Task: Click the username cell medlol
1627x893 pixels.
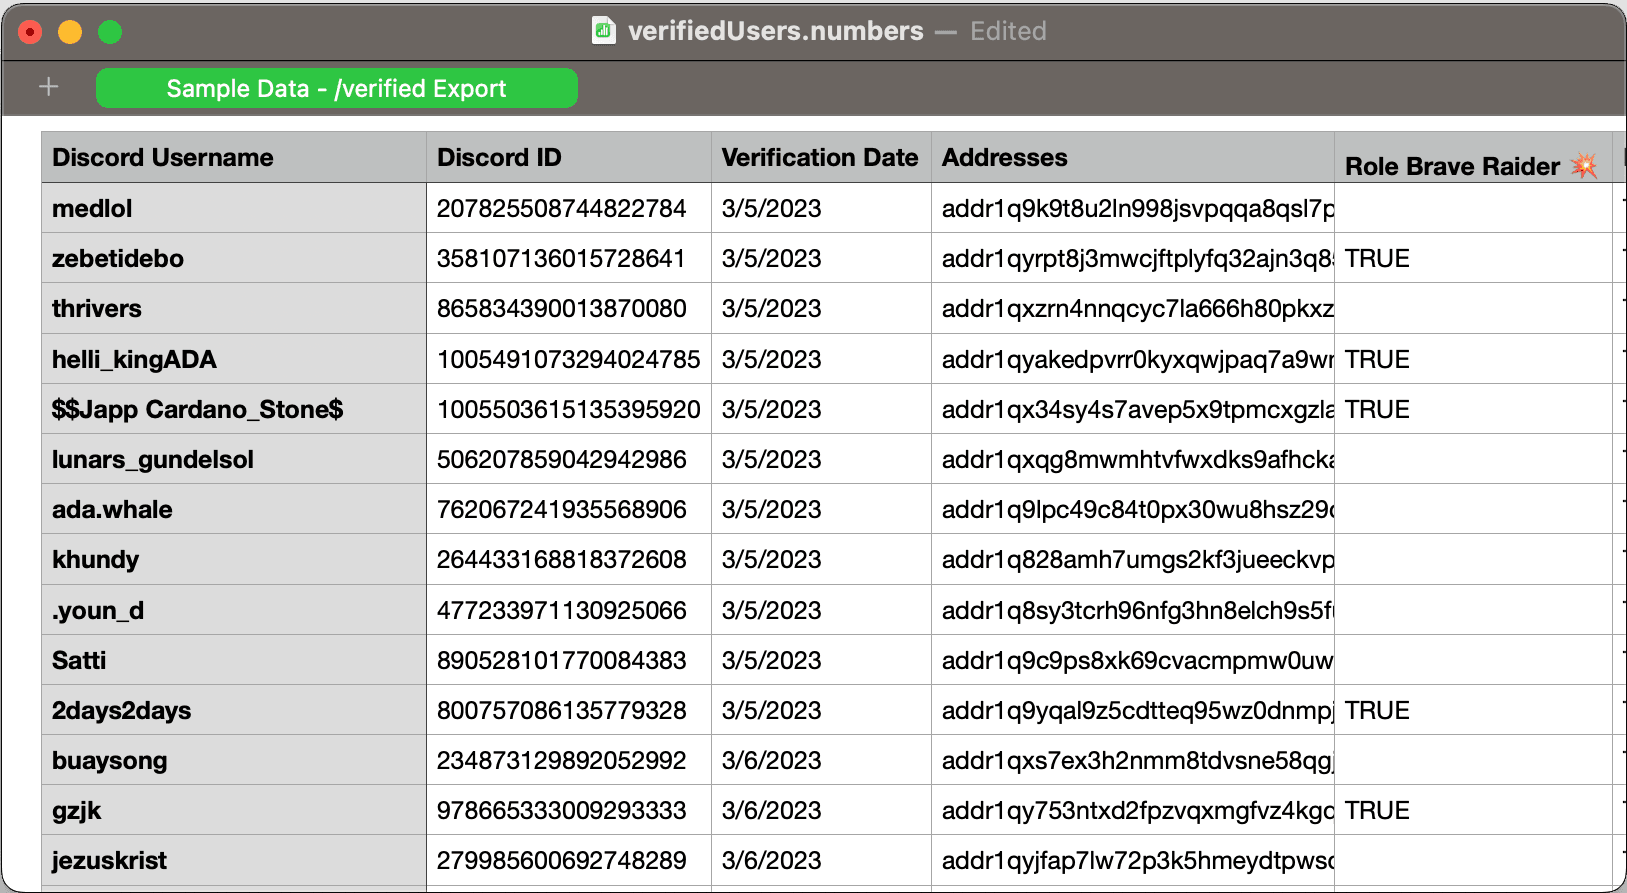Action: pyautogui.click(x=234, y=208)
